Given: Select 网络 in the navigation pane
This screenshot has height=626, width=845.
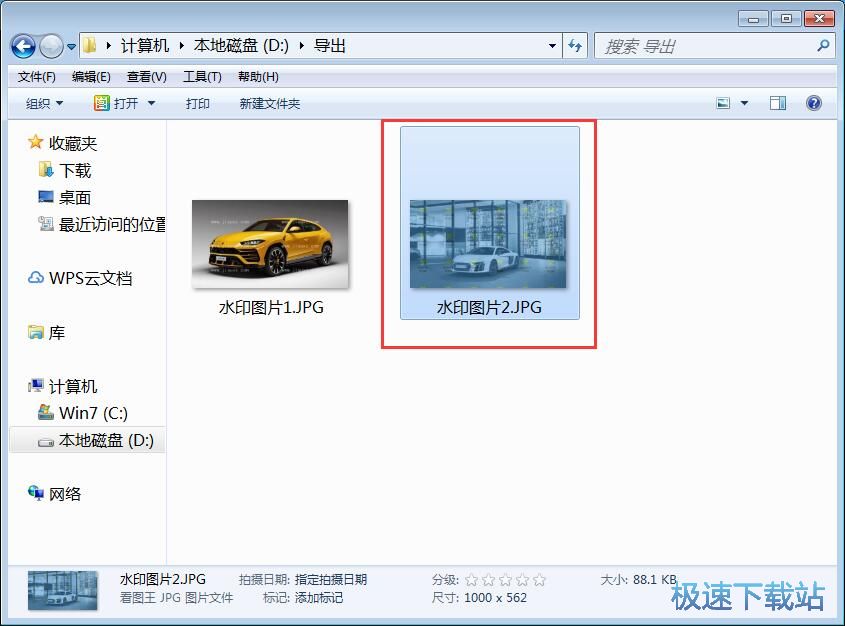Looking at the screenshot, I should [65, 494].
